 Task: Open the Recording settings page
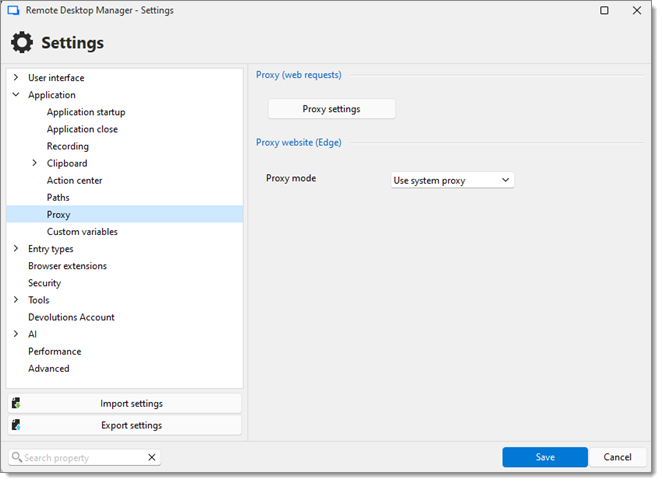68,146
